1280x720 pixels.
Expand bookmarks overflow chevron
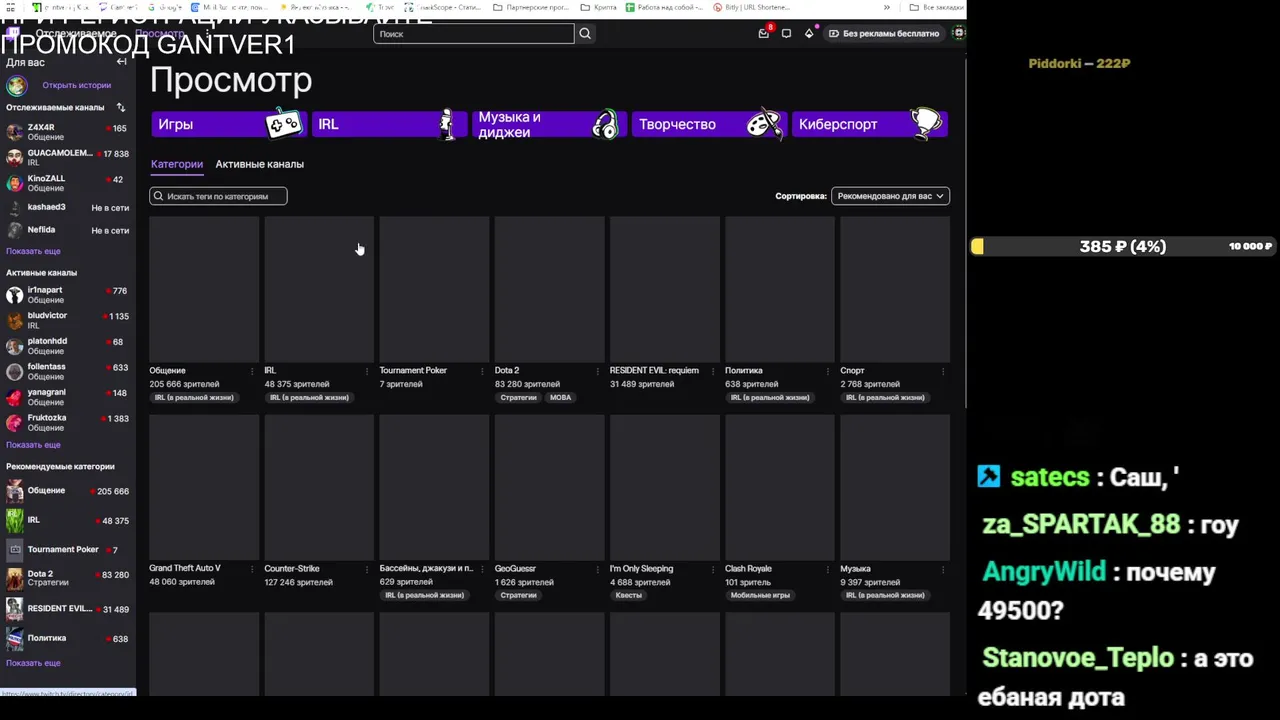tap(886, 7)
